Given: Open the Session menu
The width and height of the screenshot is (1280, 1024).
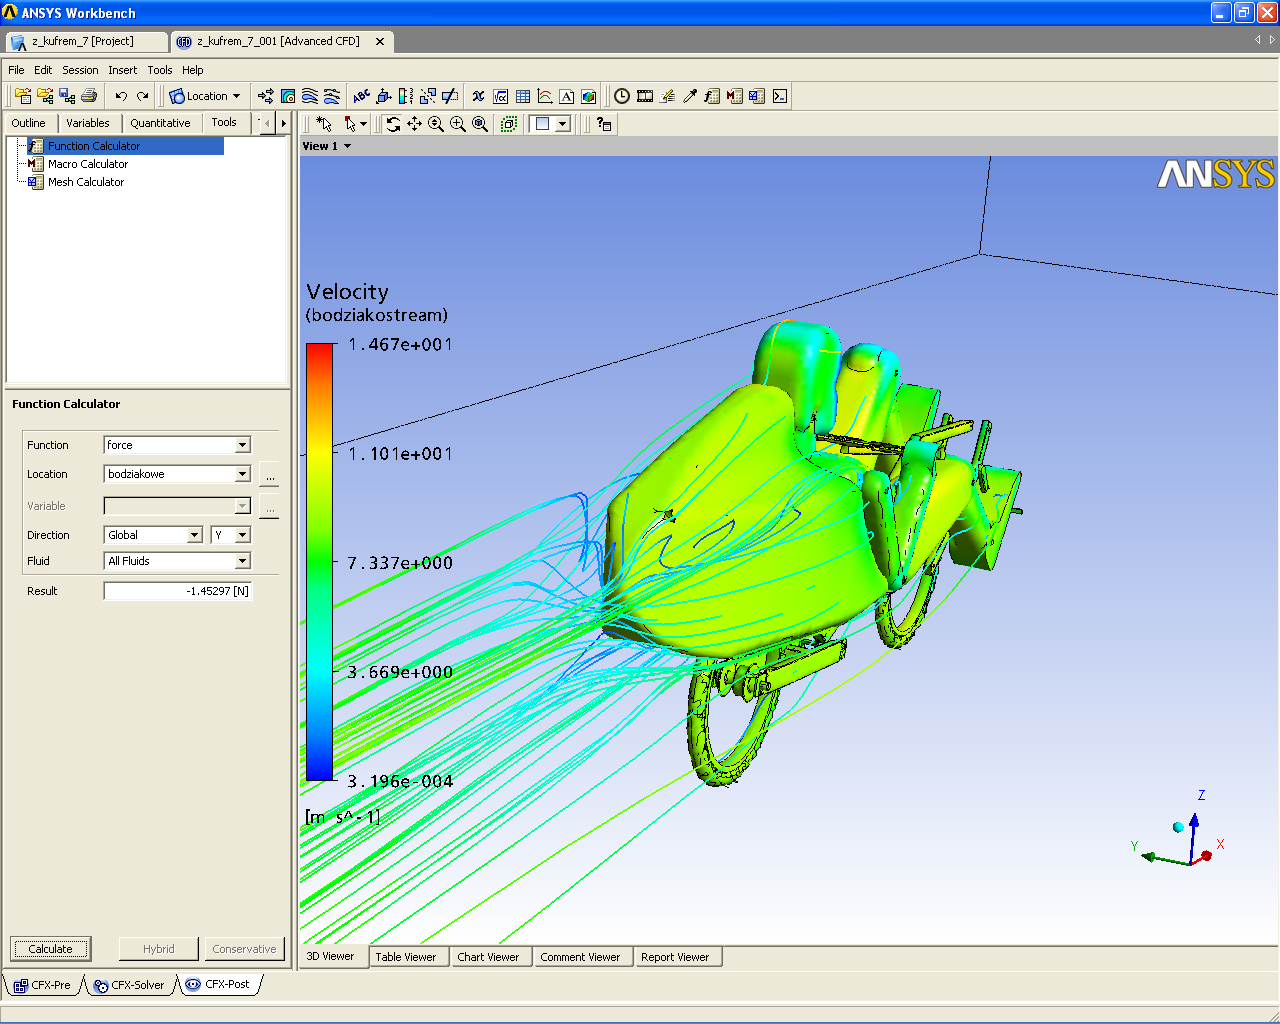Looking at the screenshot, I should pyautogui.click(x=80, y=70).
